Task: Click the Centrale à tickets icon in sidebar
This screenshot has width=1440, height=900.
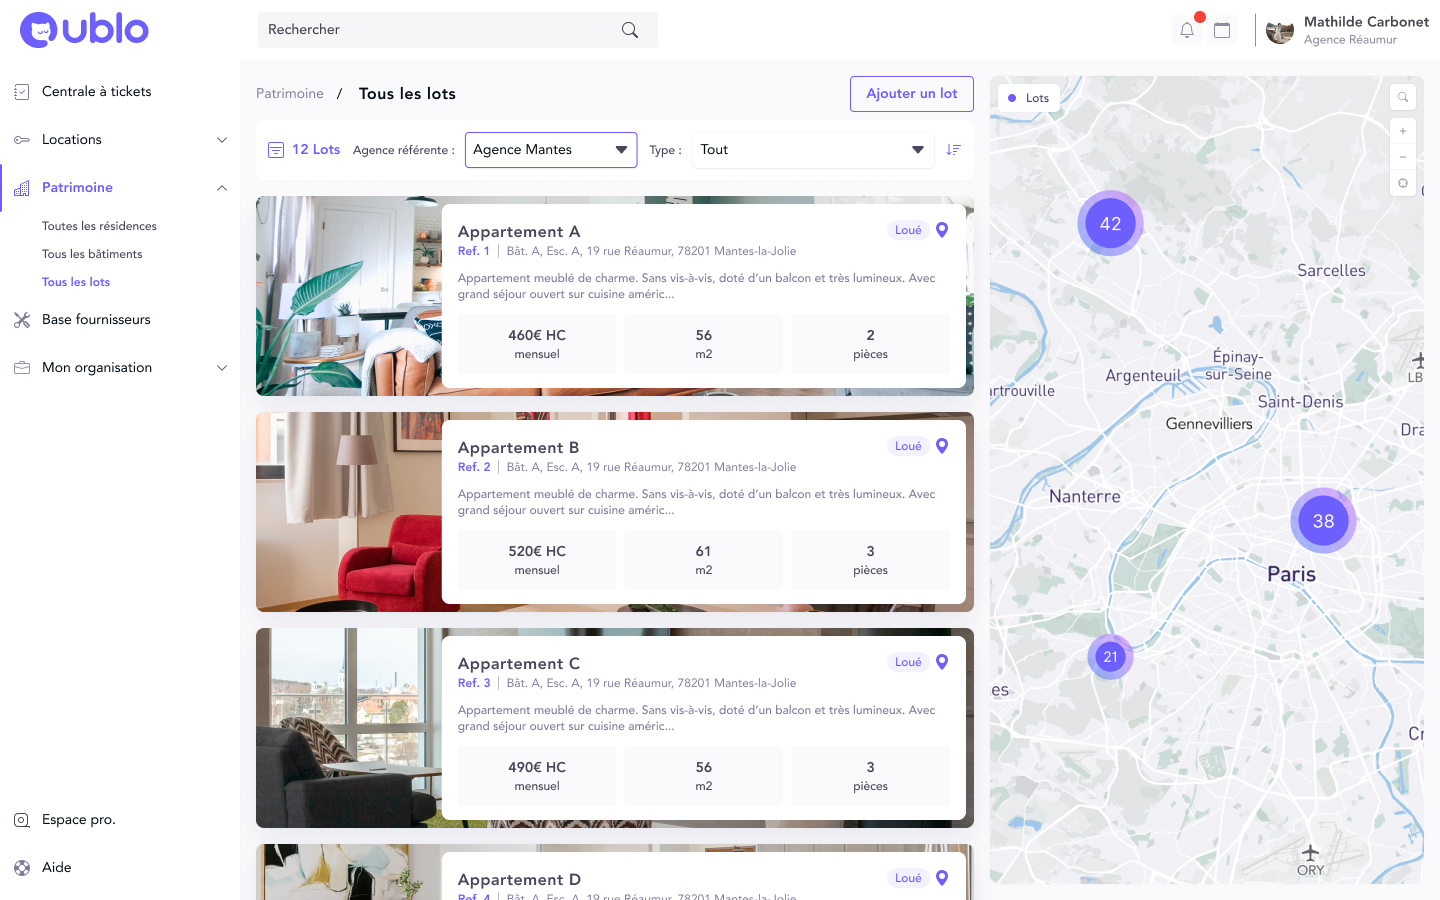Action: pyautogui.click(x=21, y=91)
